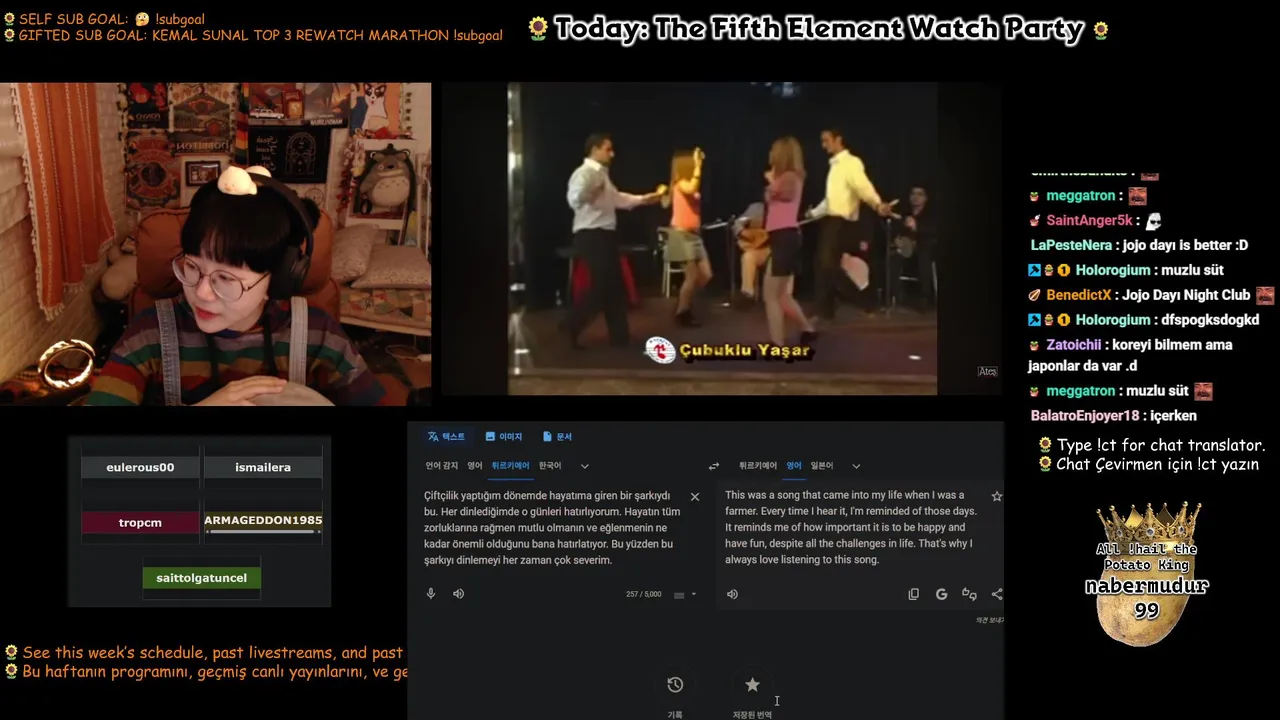The width and height of the screenshot is (1280, 720).
Task: Select 영어 as the source language
Action: pyautogui.click(x=475, y=466)
